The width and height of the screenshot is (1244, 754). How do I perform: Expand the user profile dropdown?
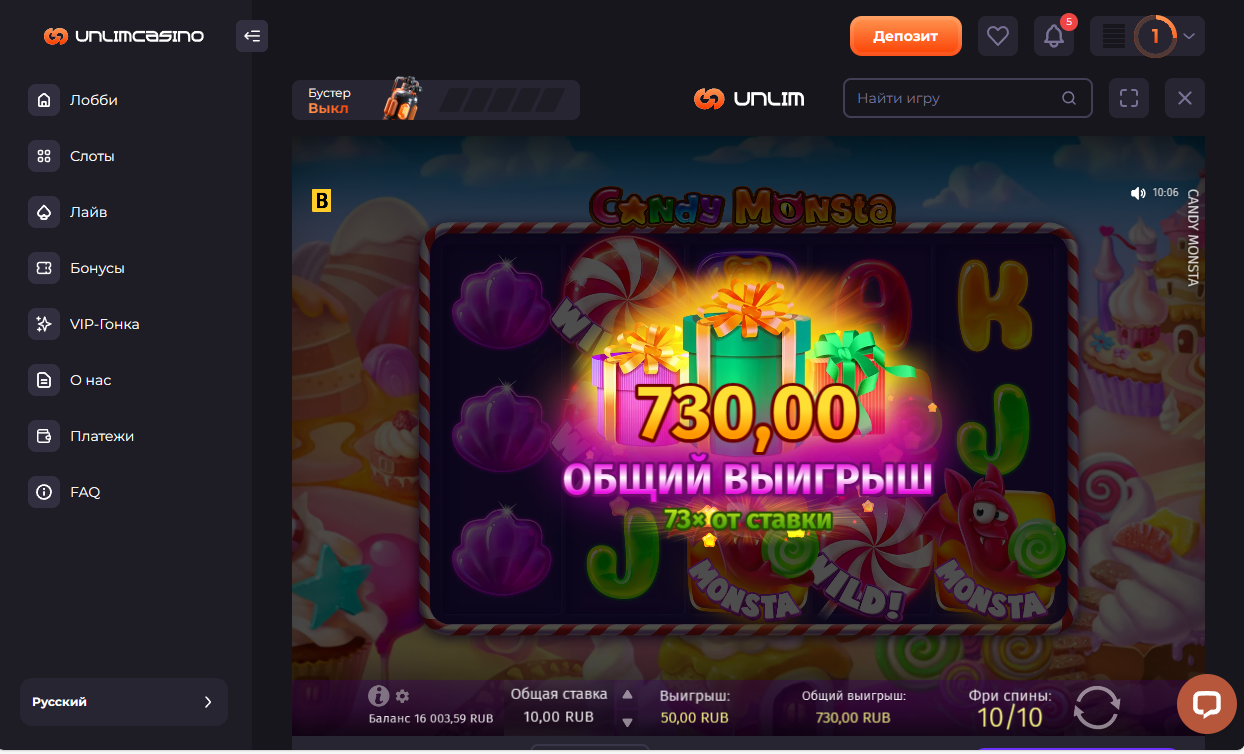(1189, 36)
